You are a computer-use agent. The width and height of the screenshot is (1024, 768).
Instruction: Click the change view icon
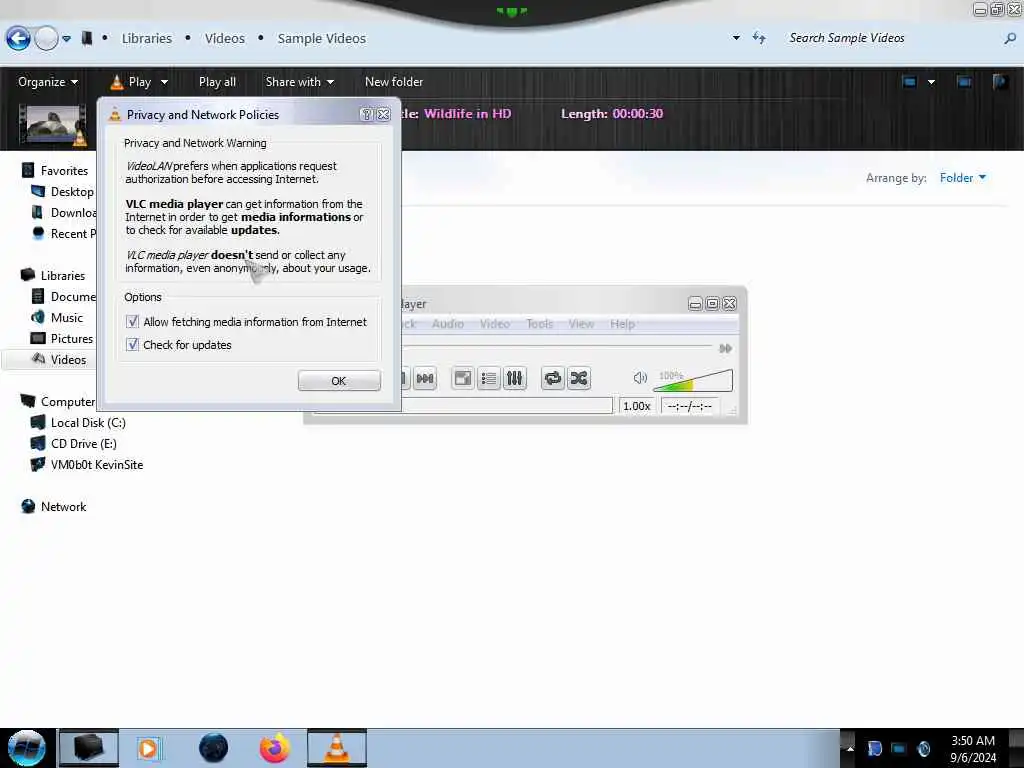pos(909,82)
